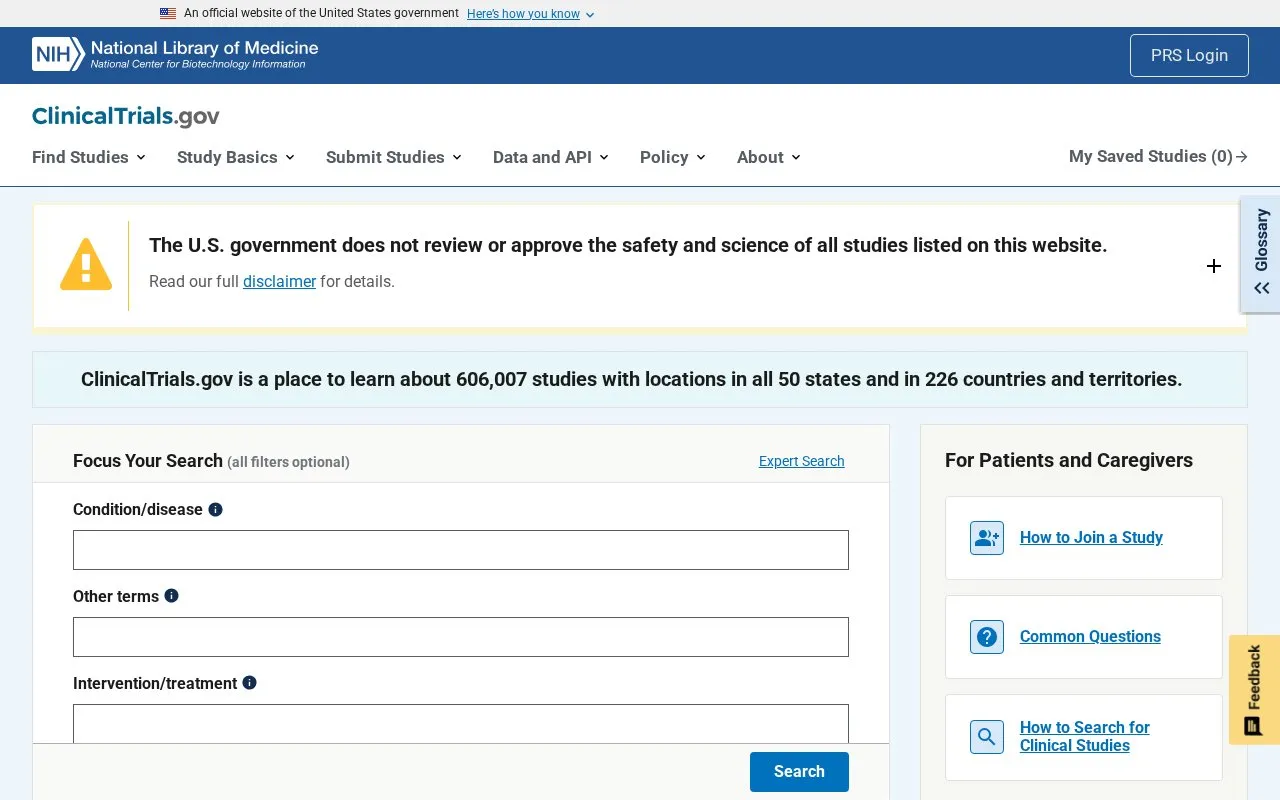Open the Glossary side tab

click(1261, 254)
